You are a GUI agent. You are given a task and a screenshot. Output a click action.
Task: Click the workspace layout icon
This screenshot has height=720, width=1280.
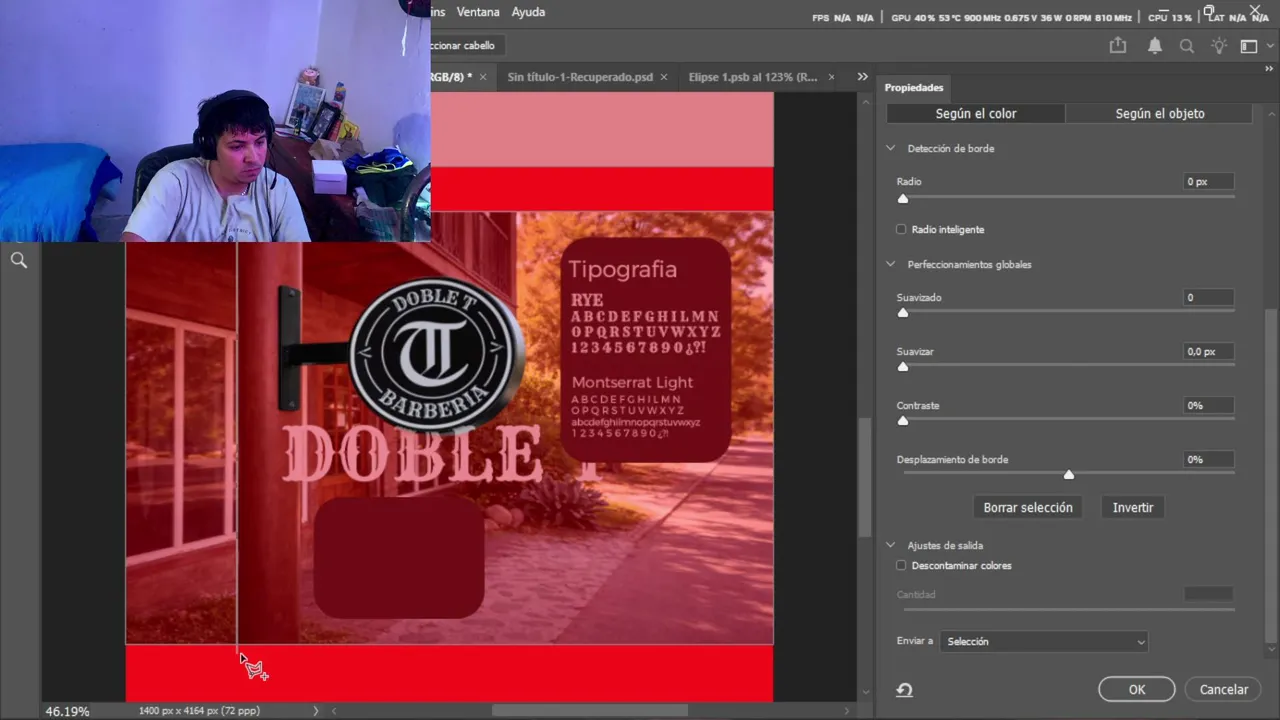[x=1248, y=46]
